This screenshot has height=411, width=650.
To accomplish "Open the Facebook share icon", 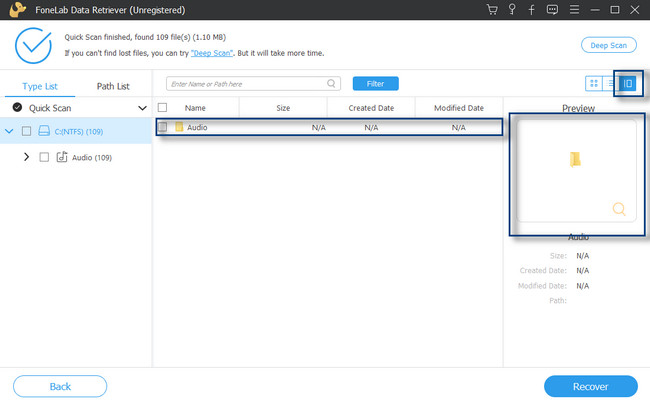I will (531, 10).
